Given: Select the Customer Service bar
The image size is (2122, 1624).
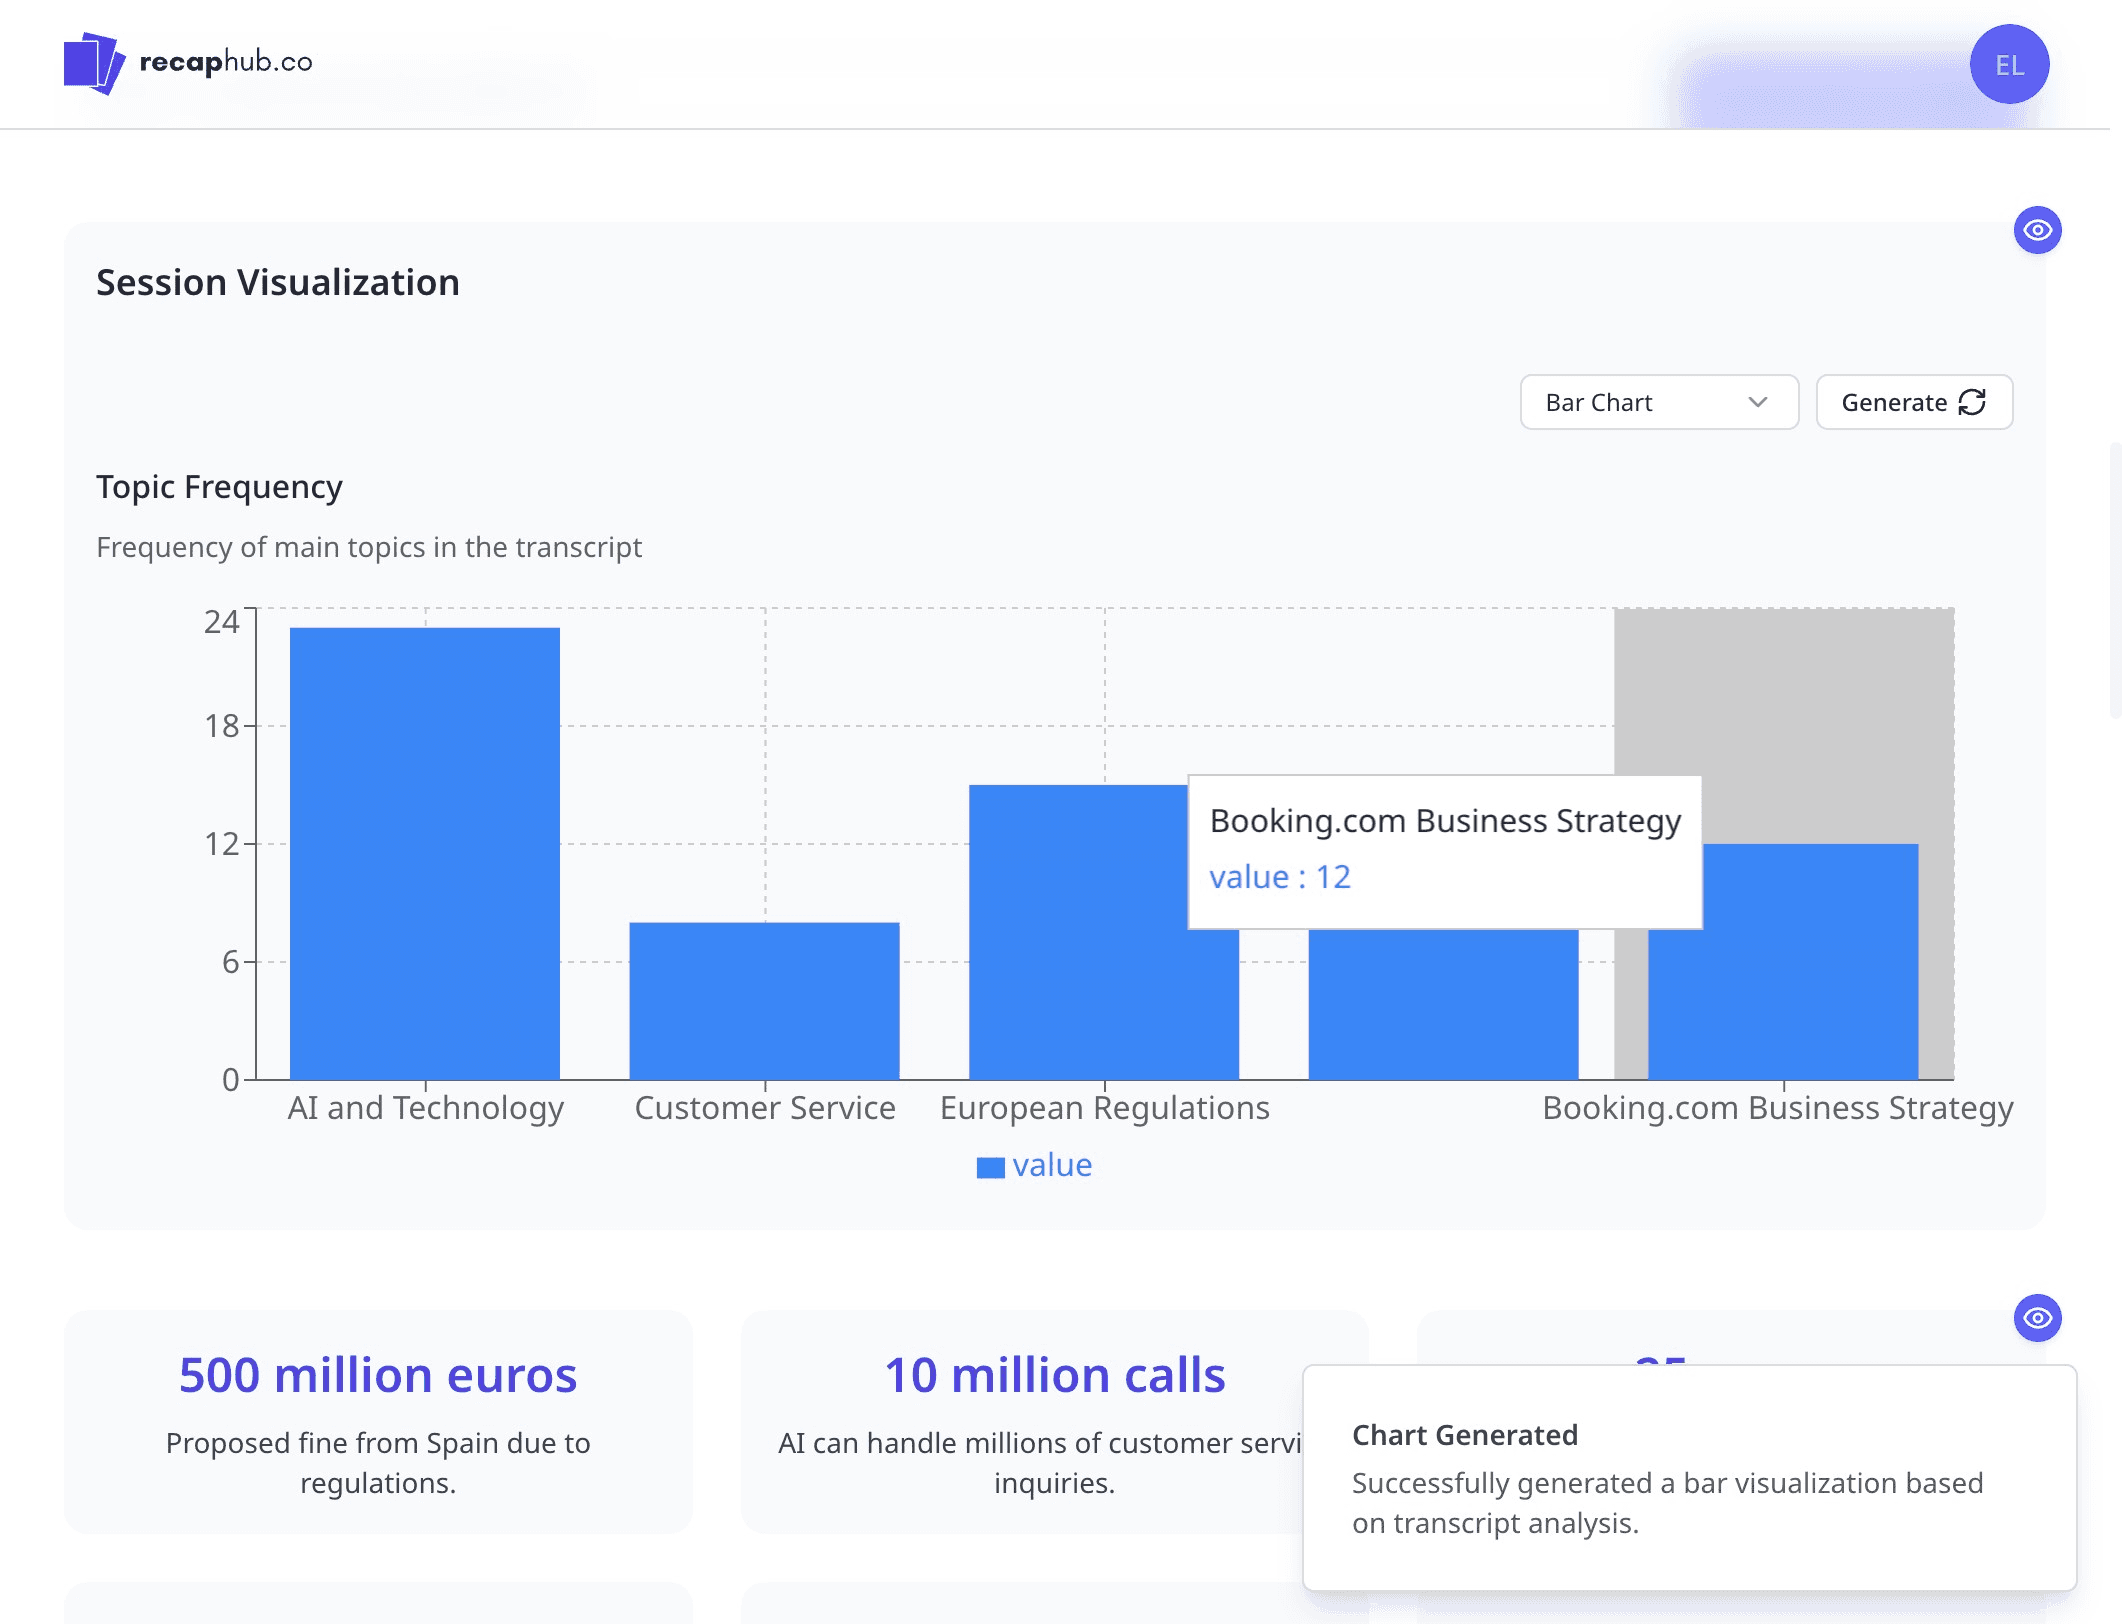Looking at the screenshot, I should click(x=764, y=1000).
